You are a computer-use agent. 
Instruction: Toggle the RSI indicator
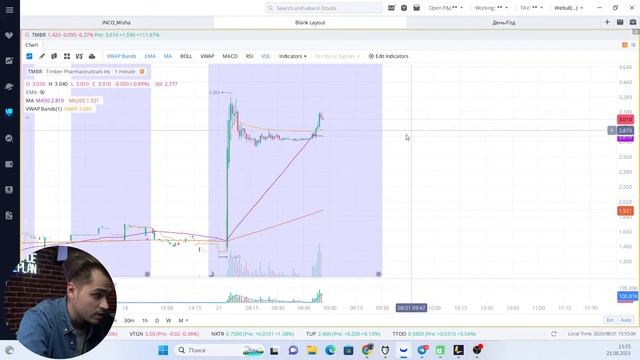[x=249, y=56]
